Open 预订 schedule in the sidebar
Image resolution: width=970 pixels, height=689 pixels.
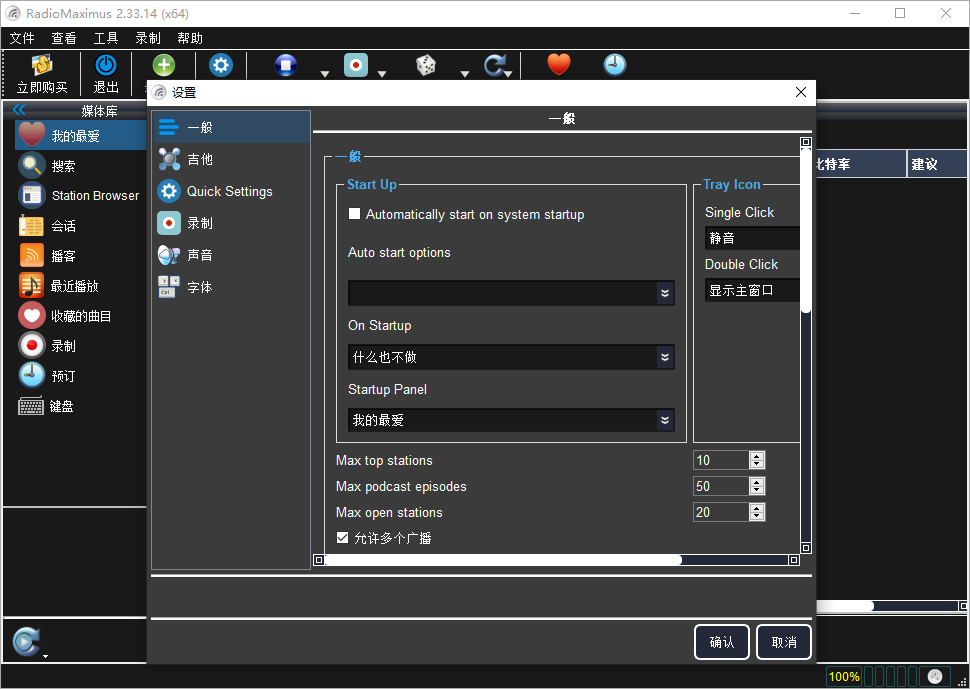coord(81,376)
